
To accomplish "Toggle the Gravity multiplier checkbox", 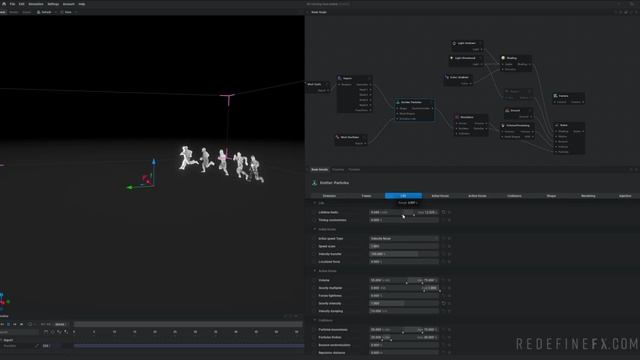I will click(x=315, y=288).
